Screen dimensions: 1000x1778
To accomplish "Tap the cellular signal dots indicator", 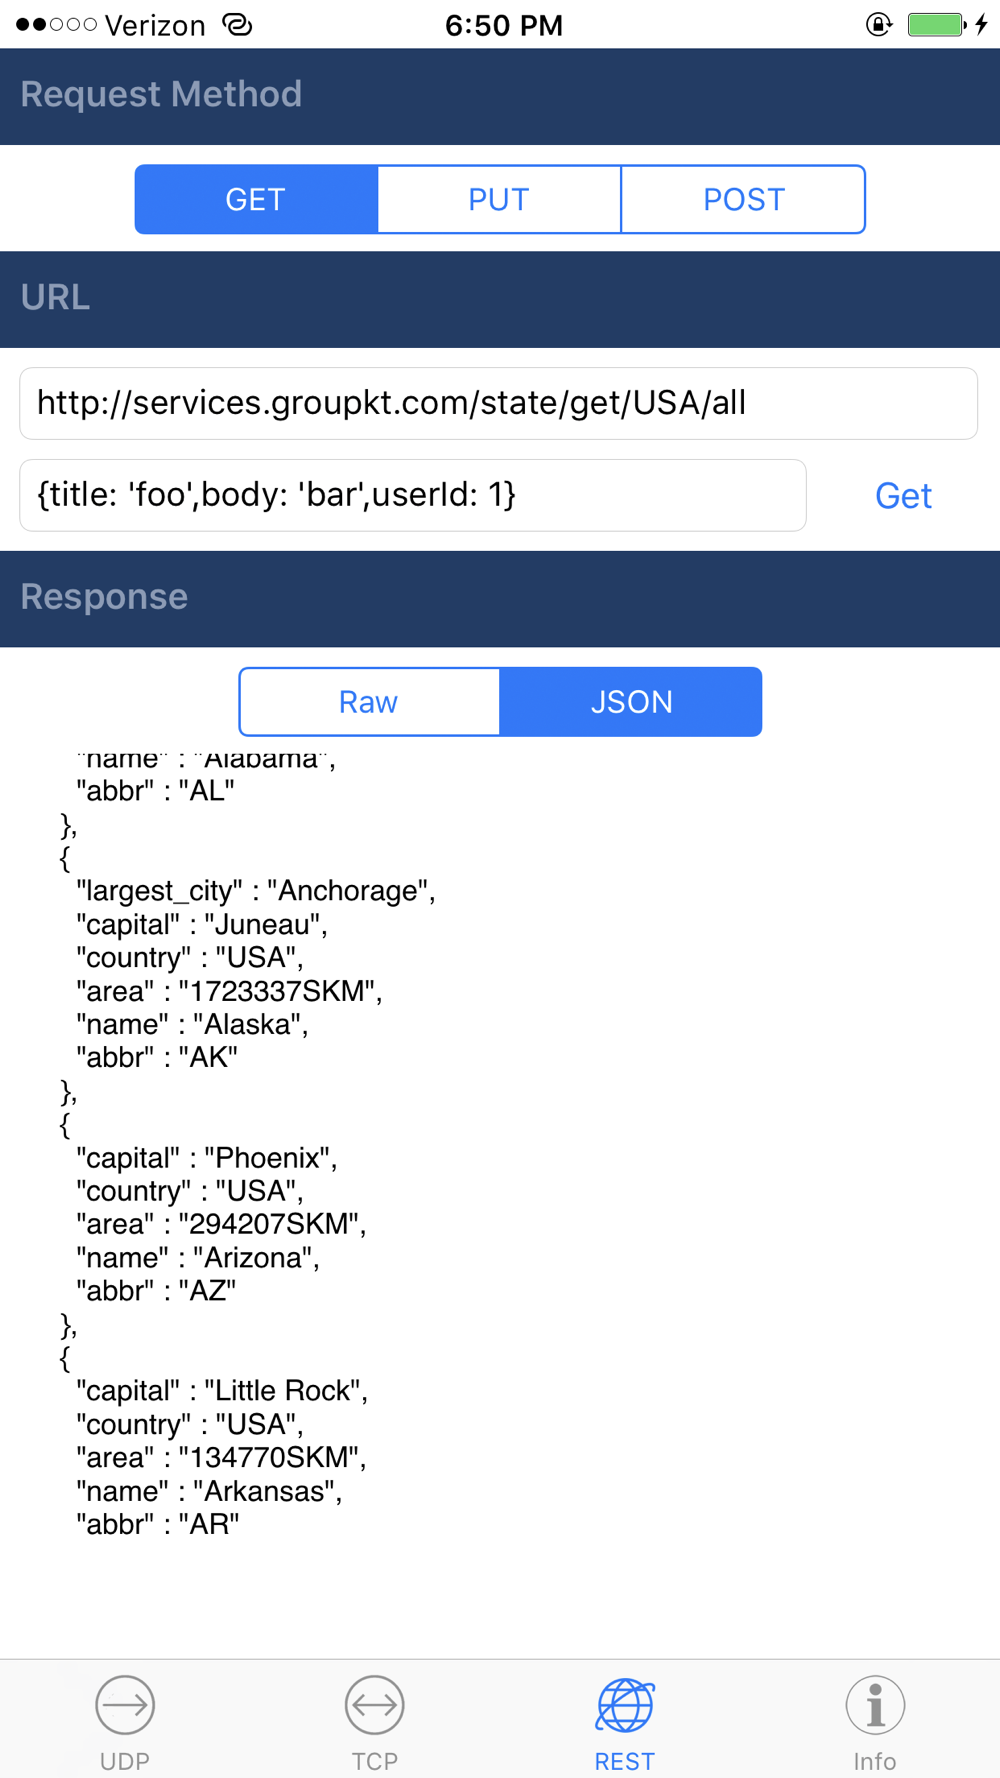I will coord(56,24).
